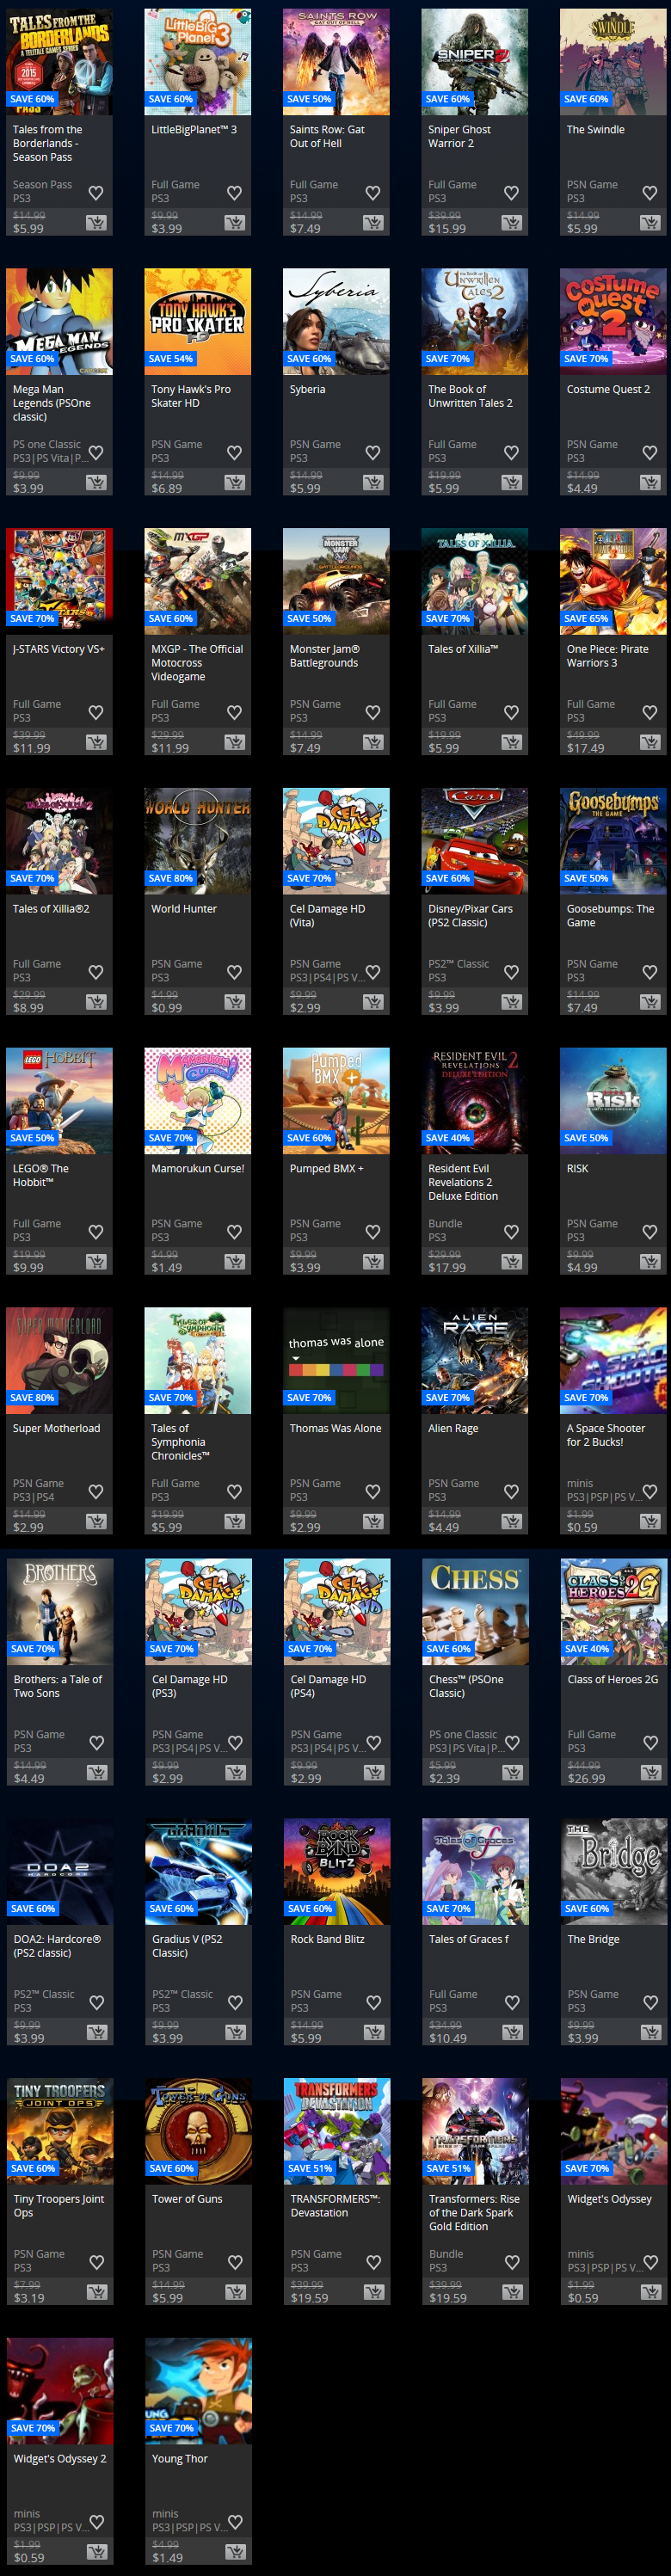This screenshot has width=671, height=2576.
Task: Add Class of Heroes 2G to cart
Action: tap(651, 1773)
